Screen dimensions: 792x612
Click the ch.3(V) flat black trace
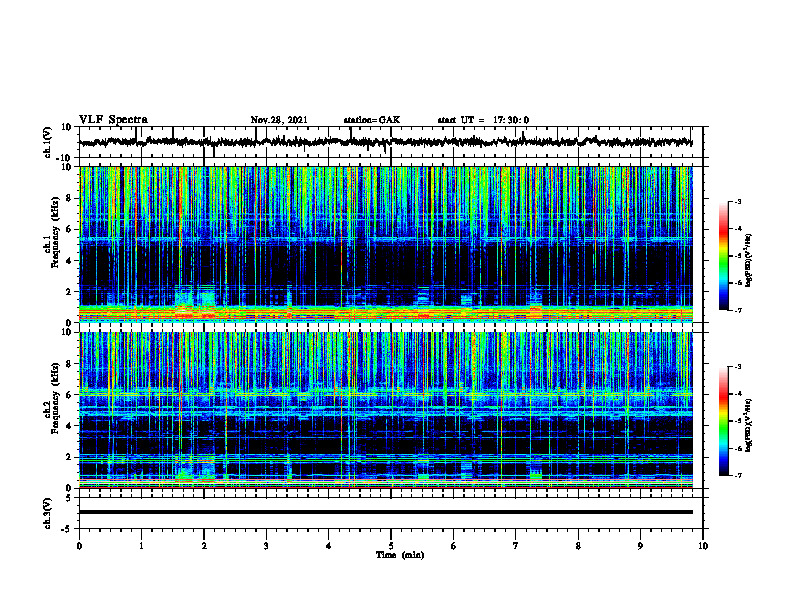pyautogui.click(x=386, y=512)
